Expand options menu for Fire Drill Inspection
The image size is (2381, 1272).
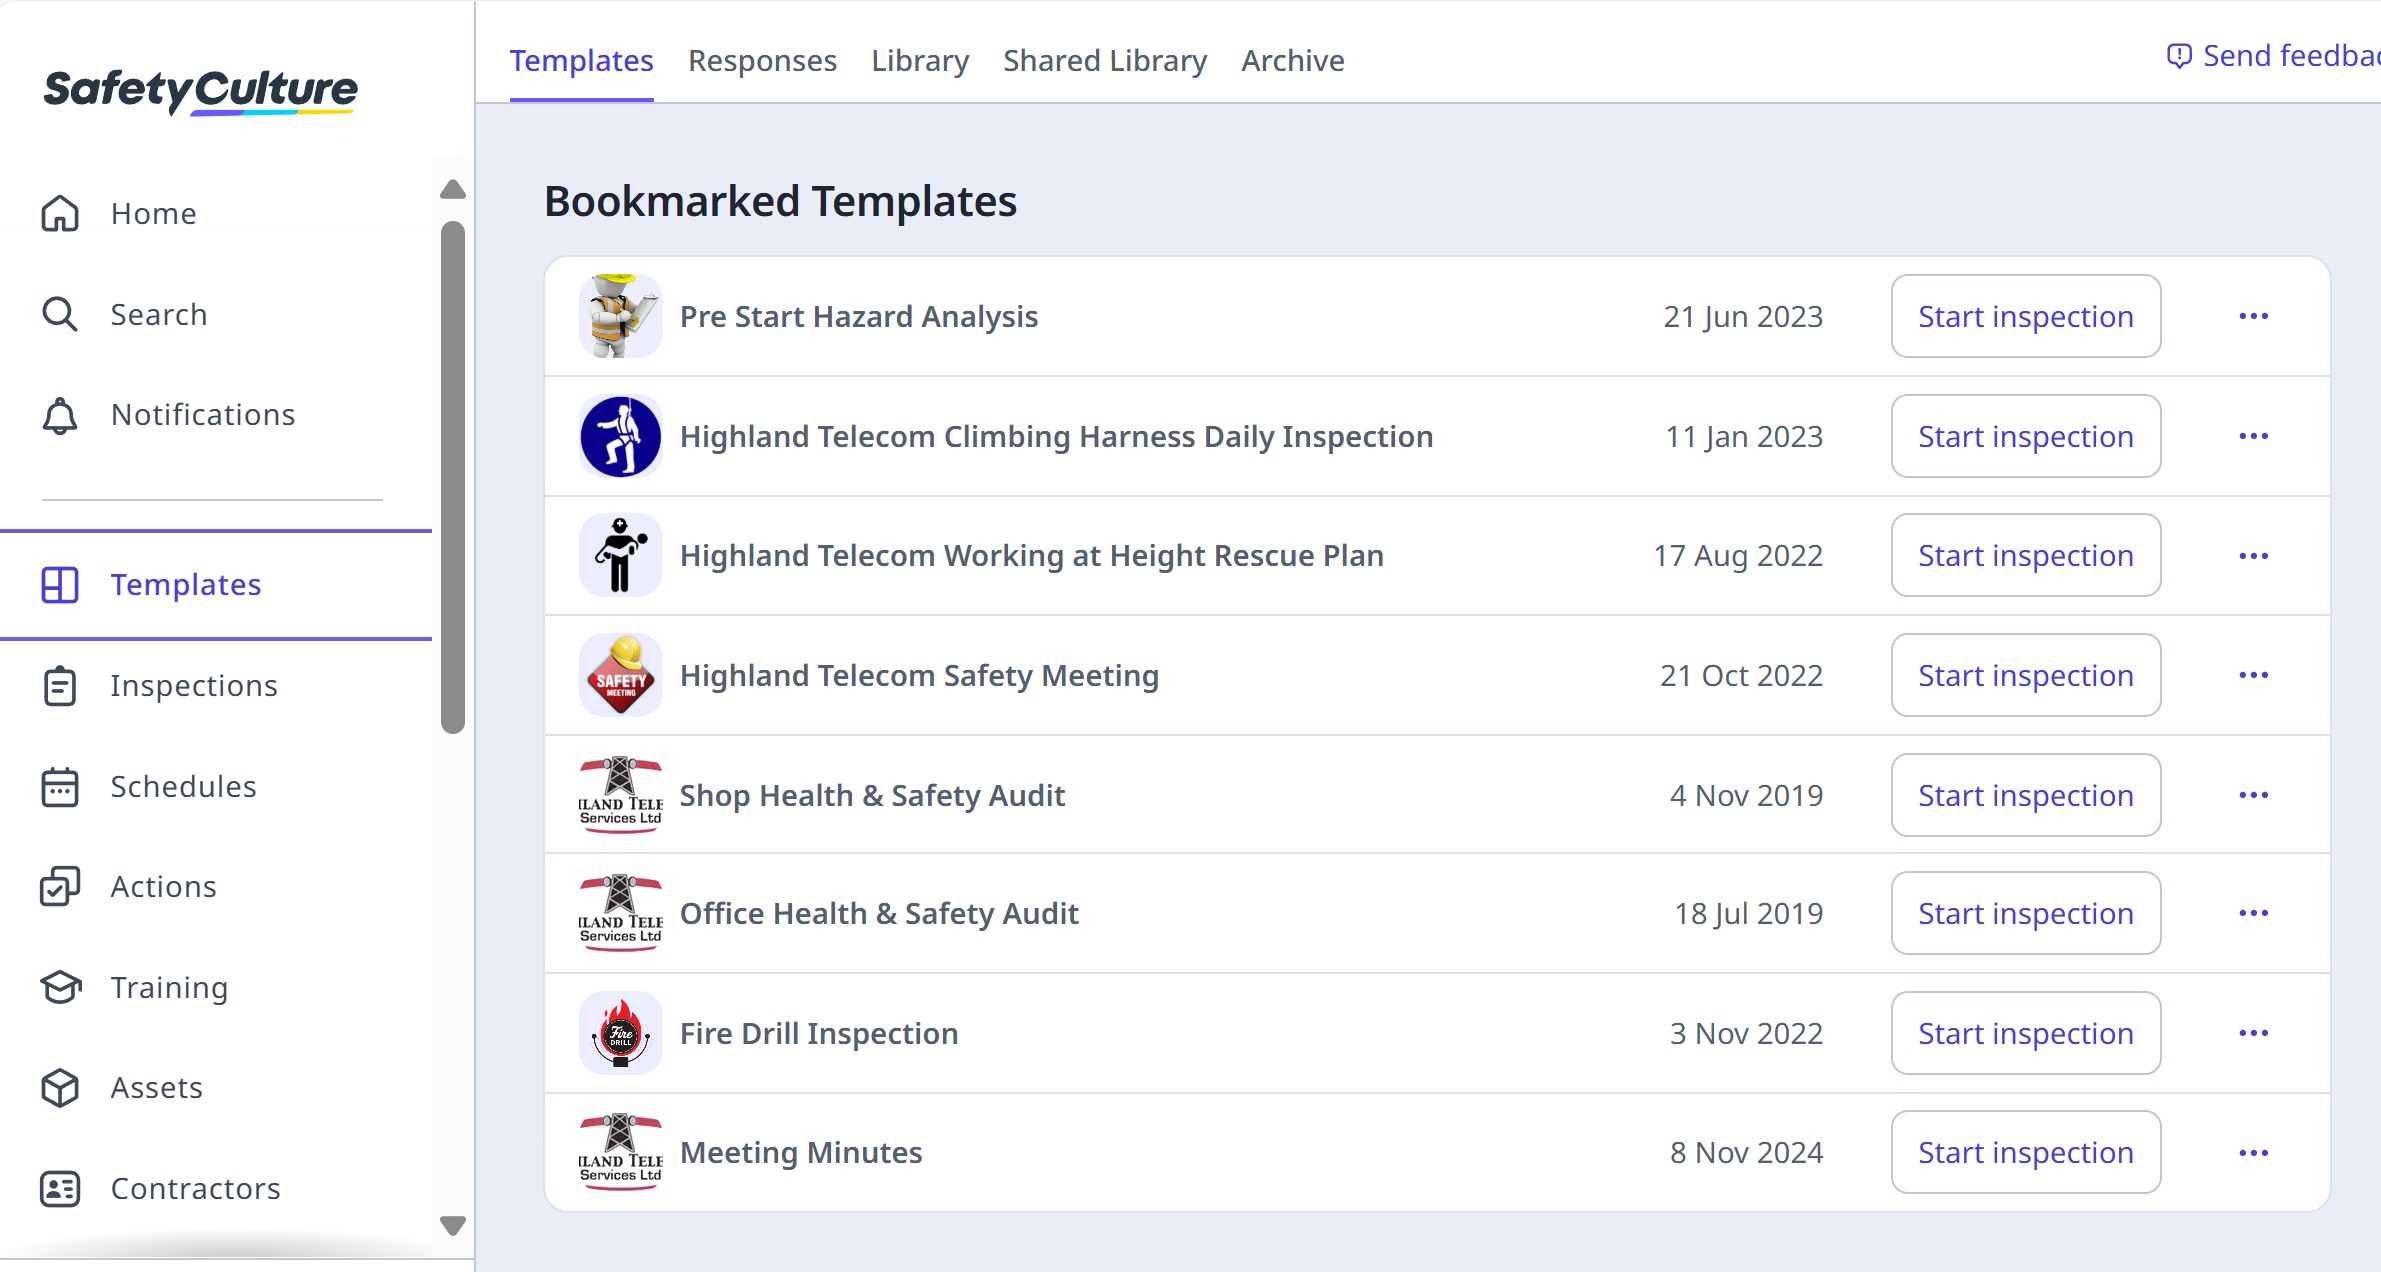[x=2253, y=1033]
